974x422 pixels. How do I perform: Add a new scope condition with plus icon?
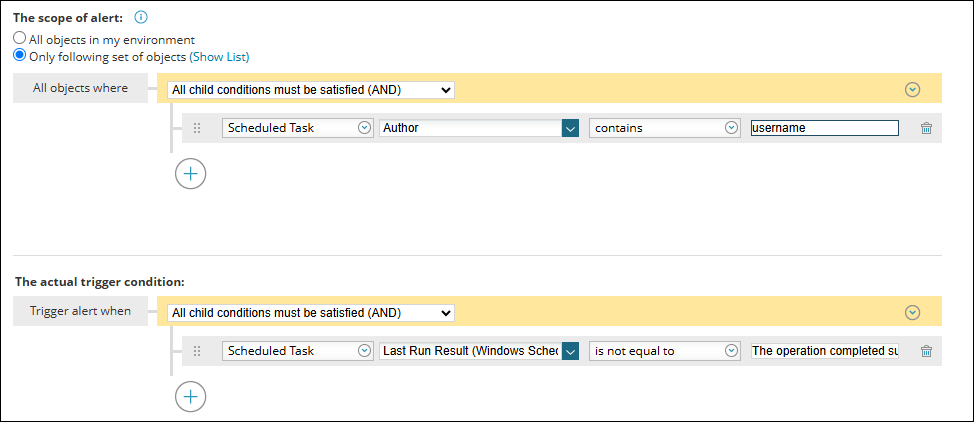[x=190, y=174]
